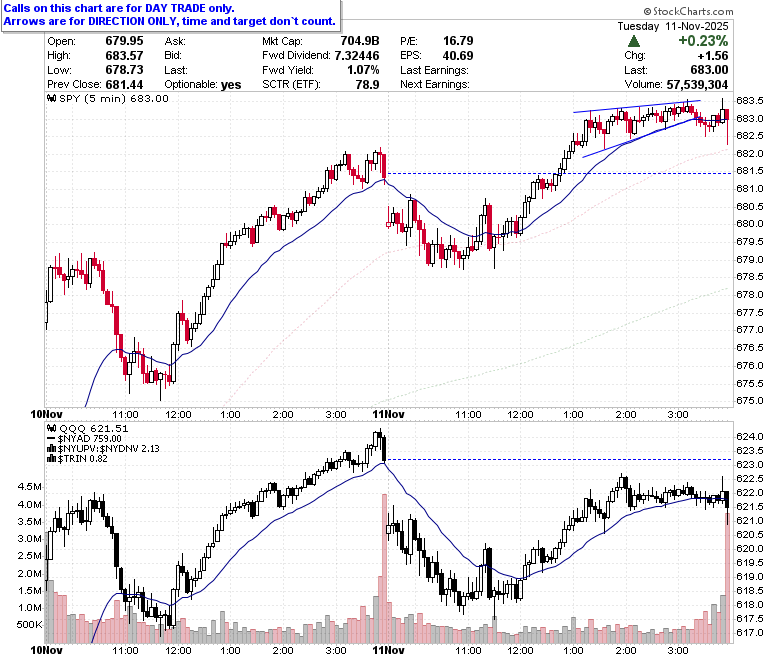Click the tallest pink volume spike at 11Nov open

[384, 568]
